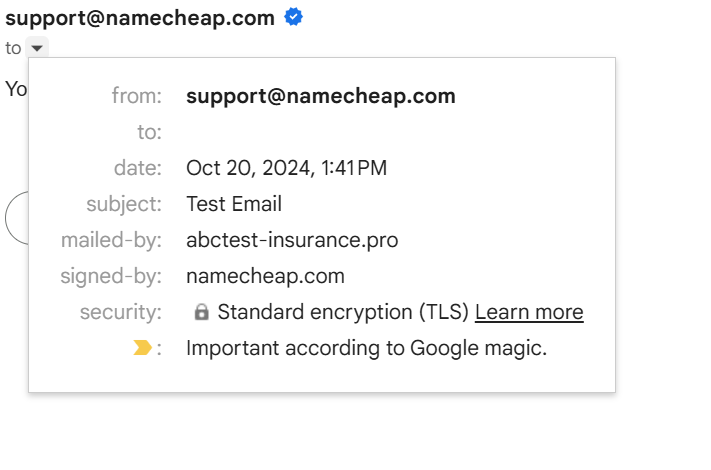711x470 pixels.
Task: Click the bold from address support@namecheap.com
Action: [x=321, y=96]
